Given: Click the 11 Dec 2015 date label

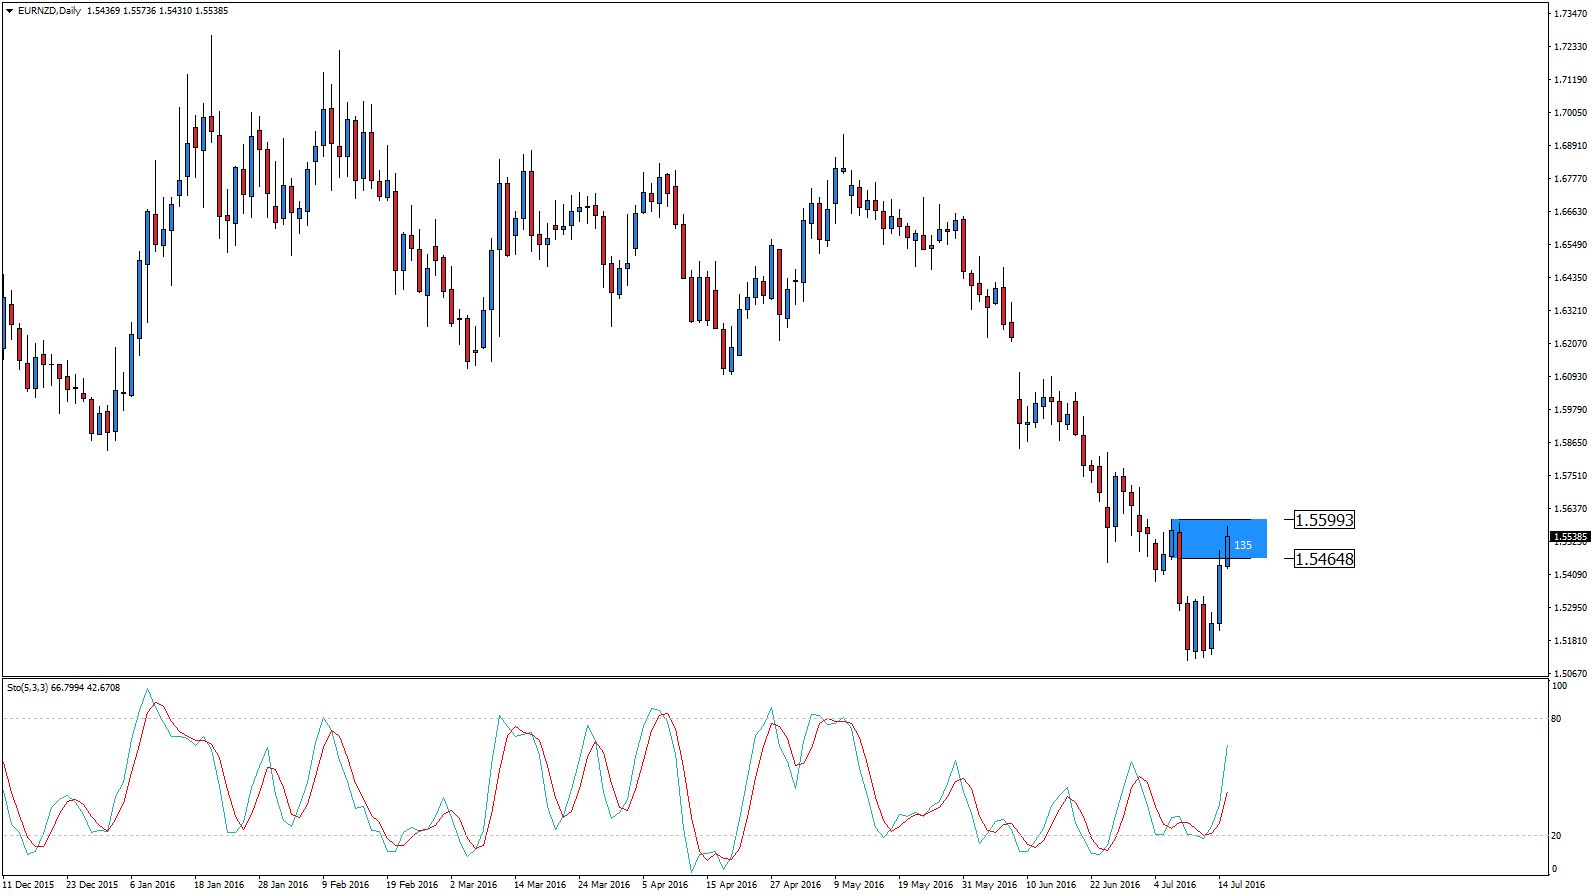Looking at the screenshot, I should (29, 885).
